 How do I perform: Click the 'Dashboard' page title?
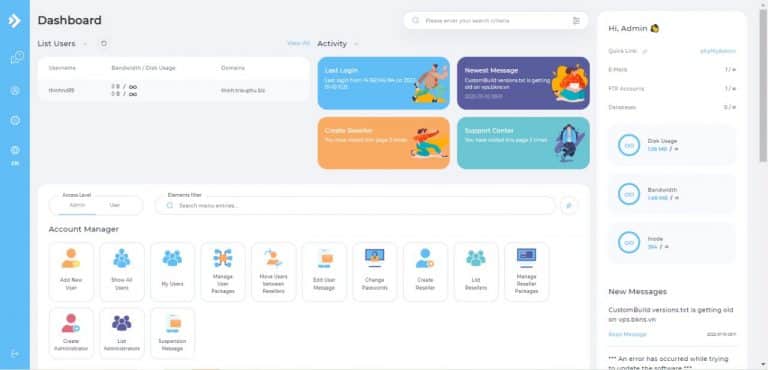(x=70, y=21)
